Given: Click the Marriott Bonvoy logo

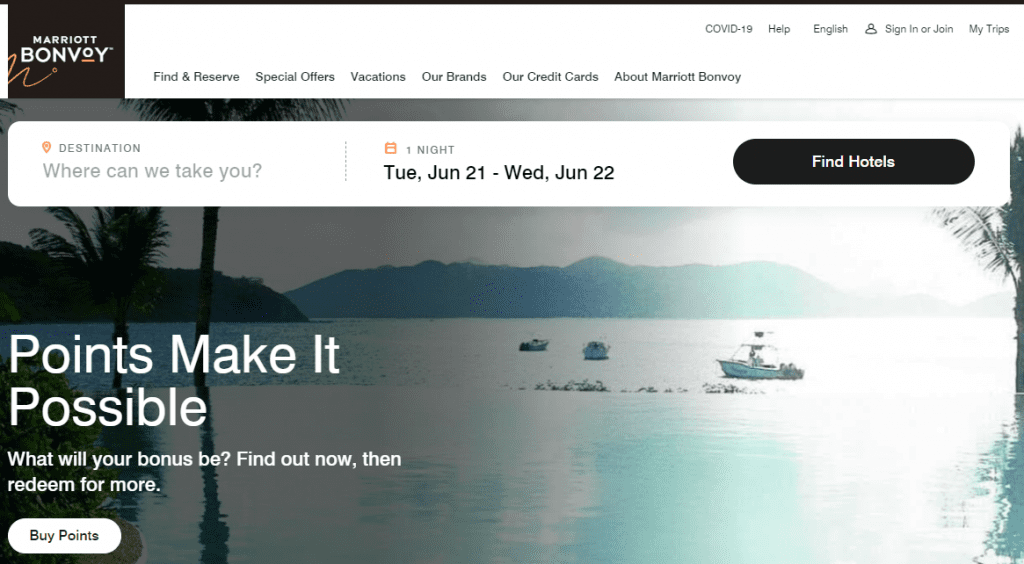Looking at the screenshot, I should (66, 51).
